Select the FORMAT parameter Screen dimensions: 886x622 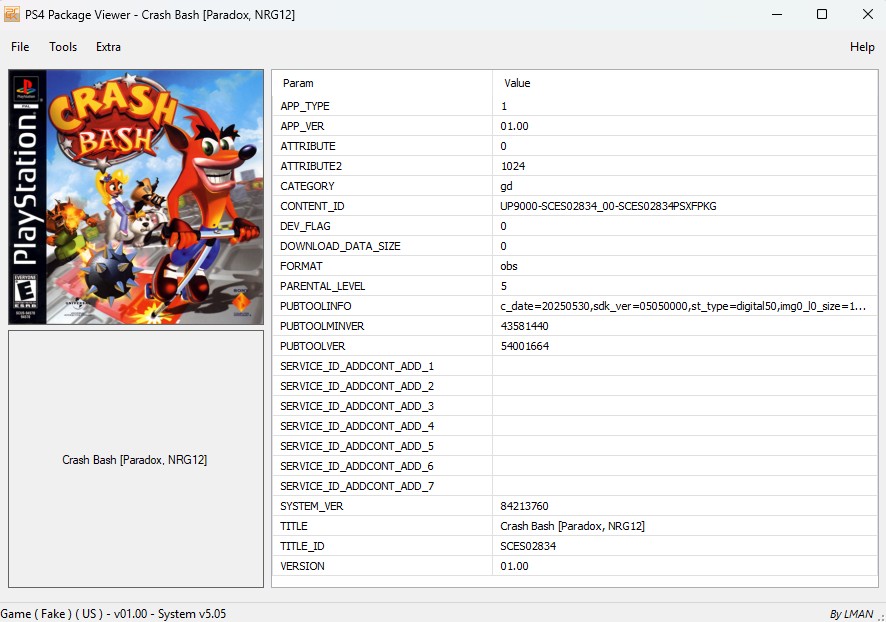[x=301, y=266]
